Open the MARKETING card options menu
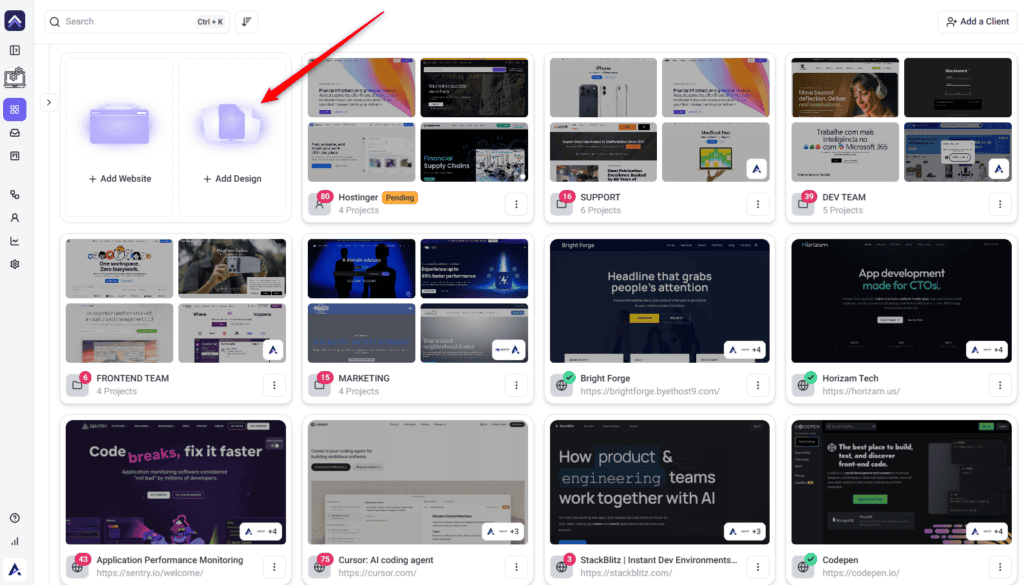 [x=516, y=385]
